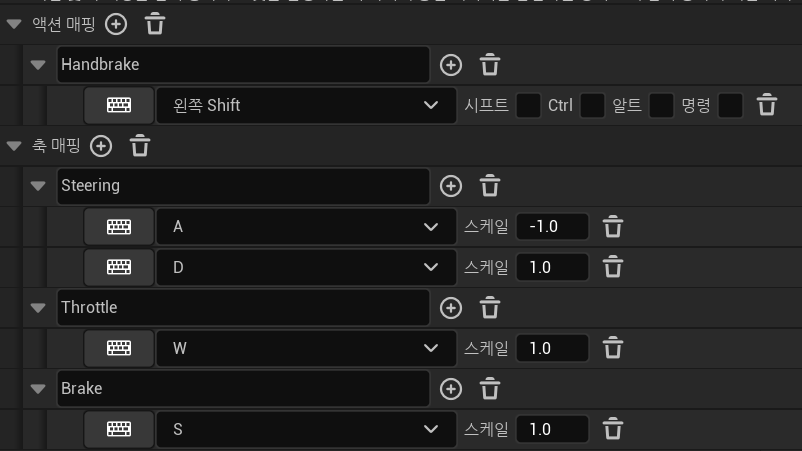Toggle the 명령 modifier checkbox
Image resolution: width=802 pixels, height=451 pixels.
730,105
